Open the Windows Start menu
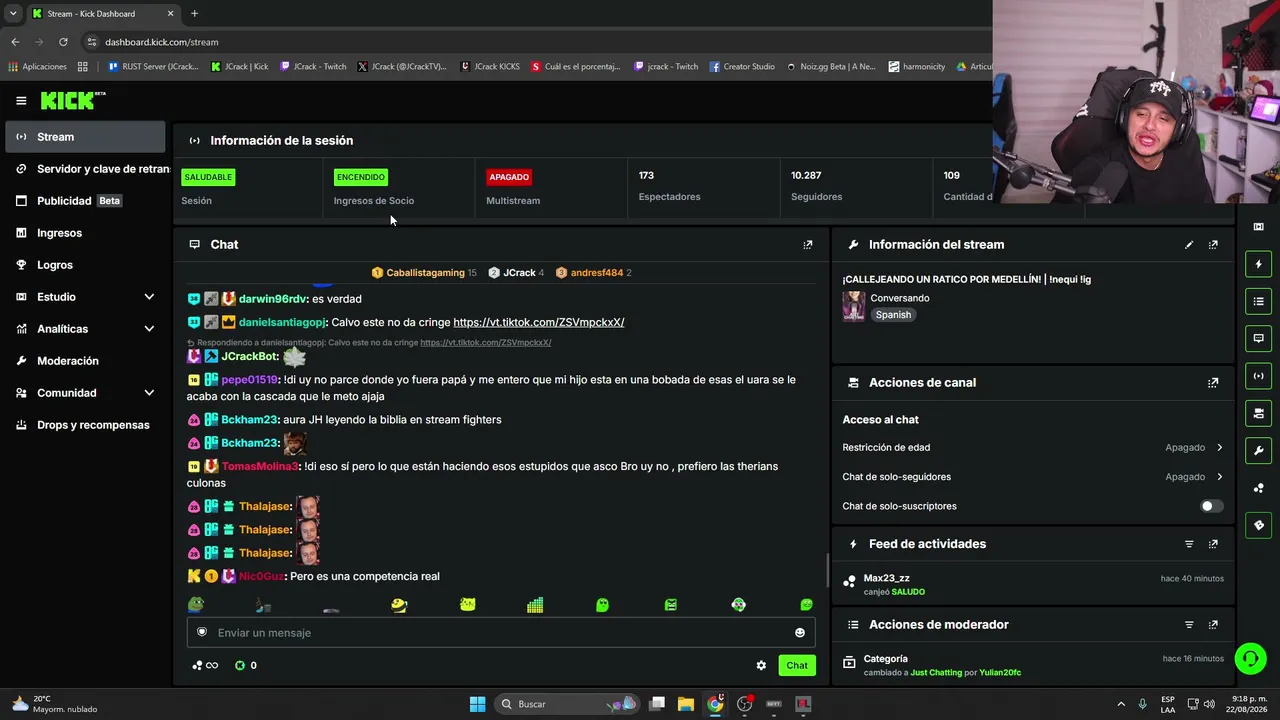Screen dimensions: 1280x720 477,704
